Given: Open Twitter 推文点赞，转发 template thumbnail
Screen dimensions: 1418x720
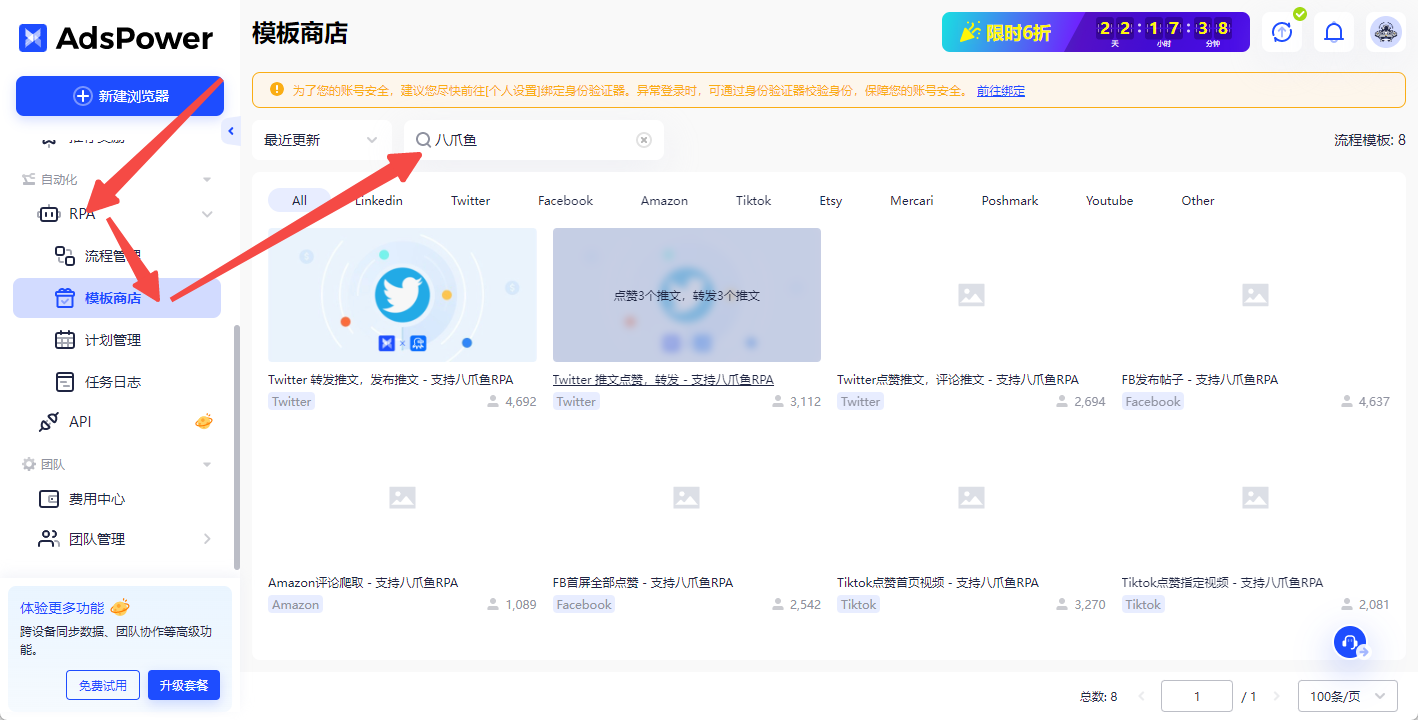Looking at the screenshot, I should [687, 295].
